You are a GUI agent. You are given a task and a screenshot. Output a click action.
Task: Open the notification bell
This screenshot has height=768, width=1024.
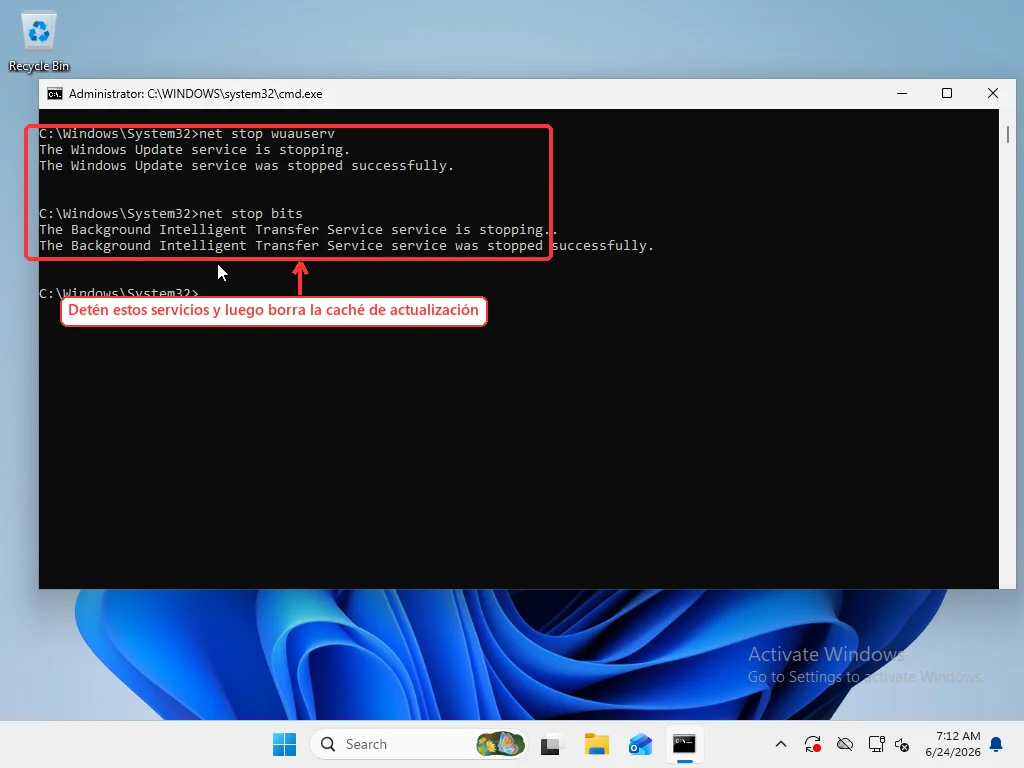coord(996,744)
